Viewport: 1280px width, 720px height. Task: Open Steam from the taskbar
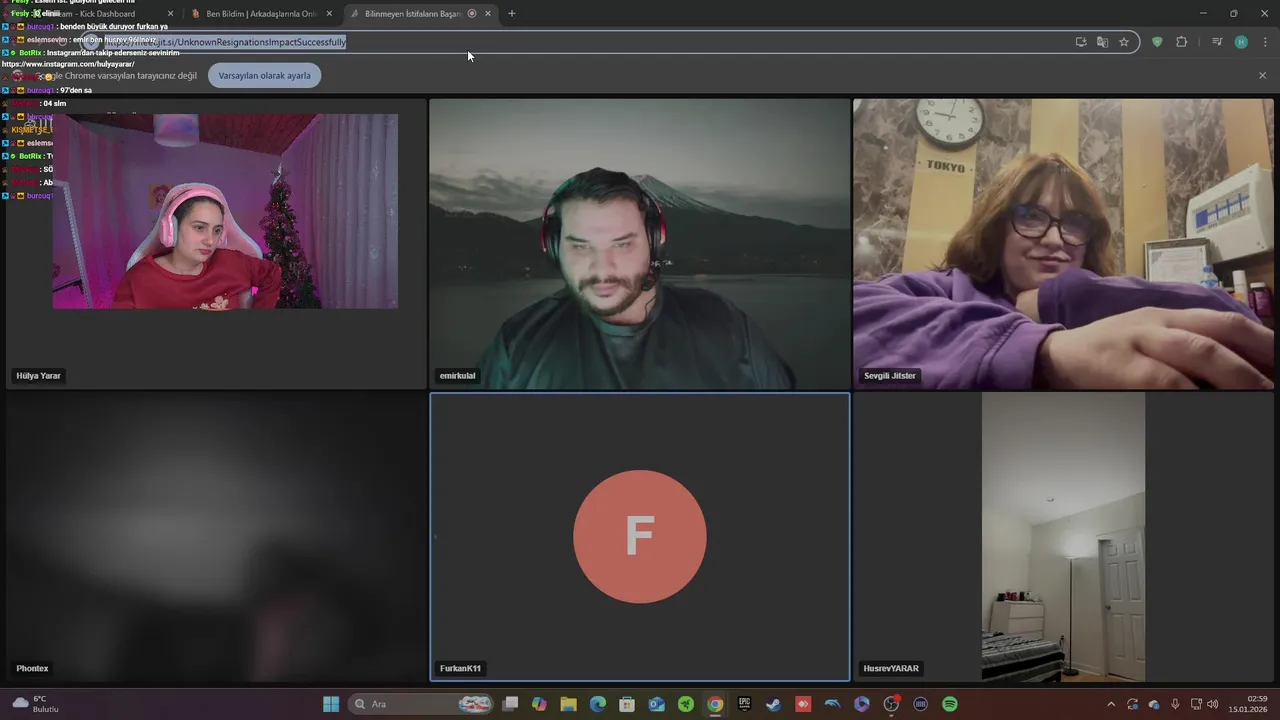pyautogui.click(x=773, y=704)
